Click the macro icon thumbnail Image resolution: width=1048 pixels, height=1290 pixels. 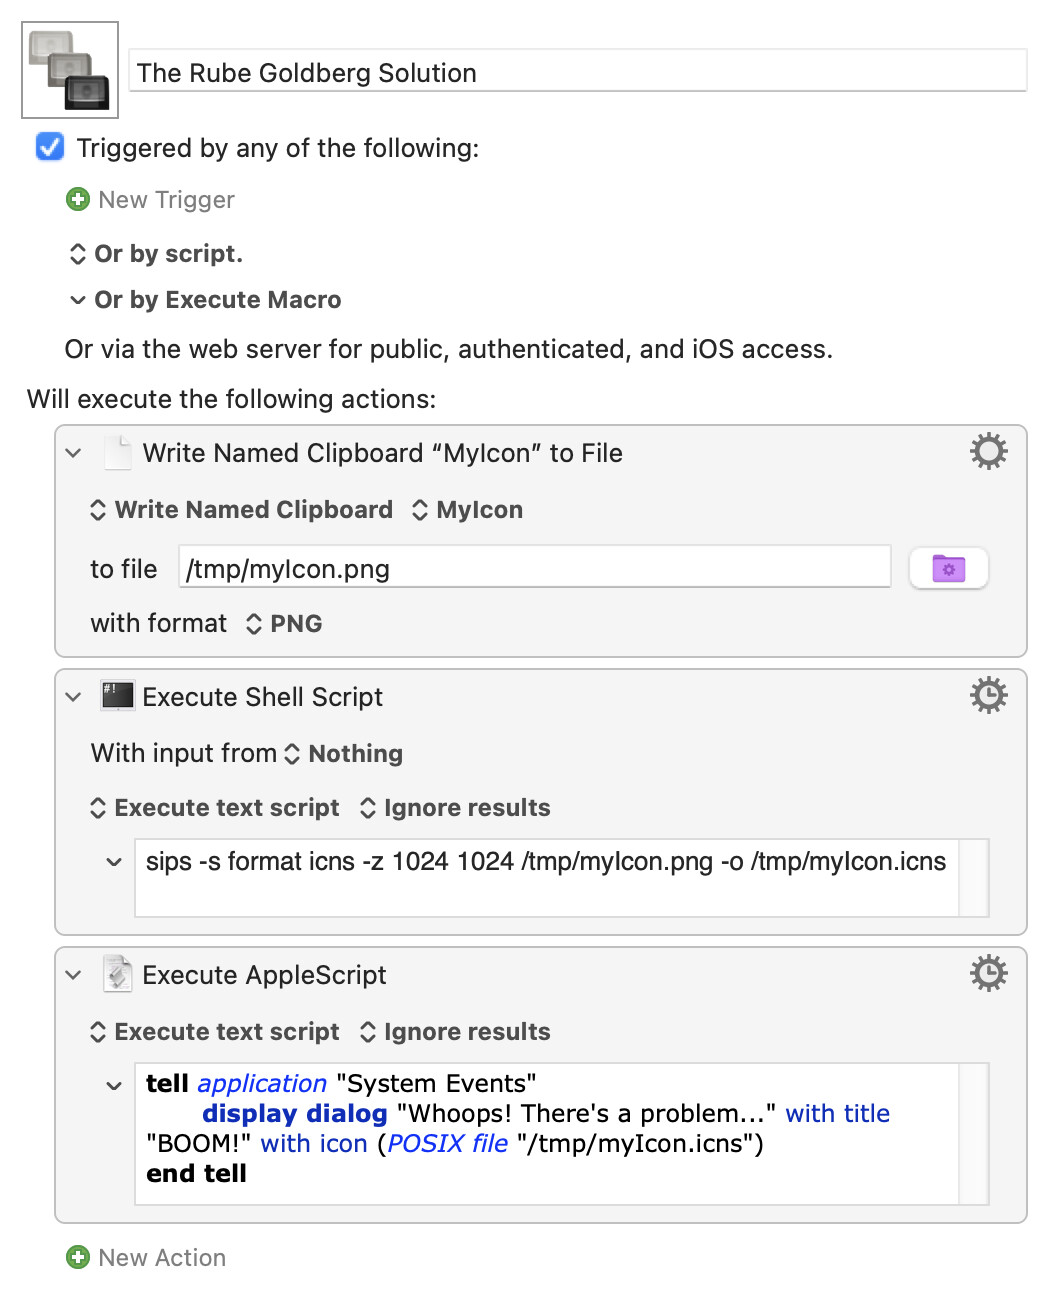70,70
